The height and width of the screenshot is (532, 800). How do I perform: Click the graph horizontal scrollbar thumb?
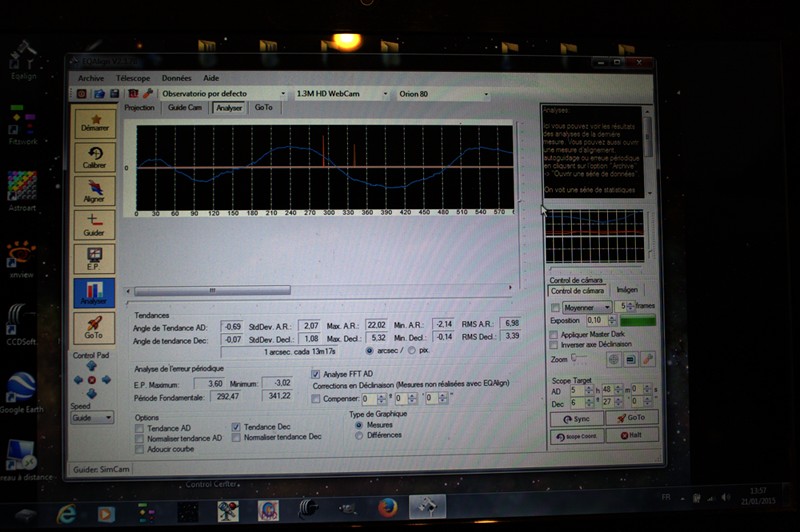[212, 291]
